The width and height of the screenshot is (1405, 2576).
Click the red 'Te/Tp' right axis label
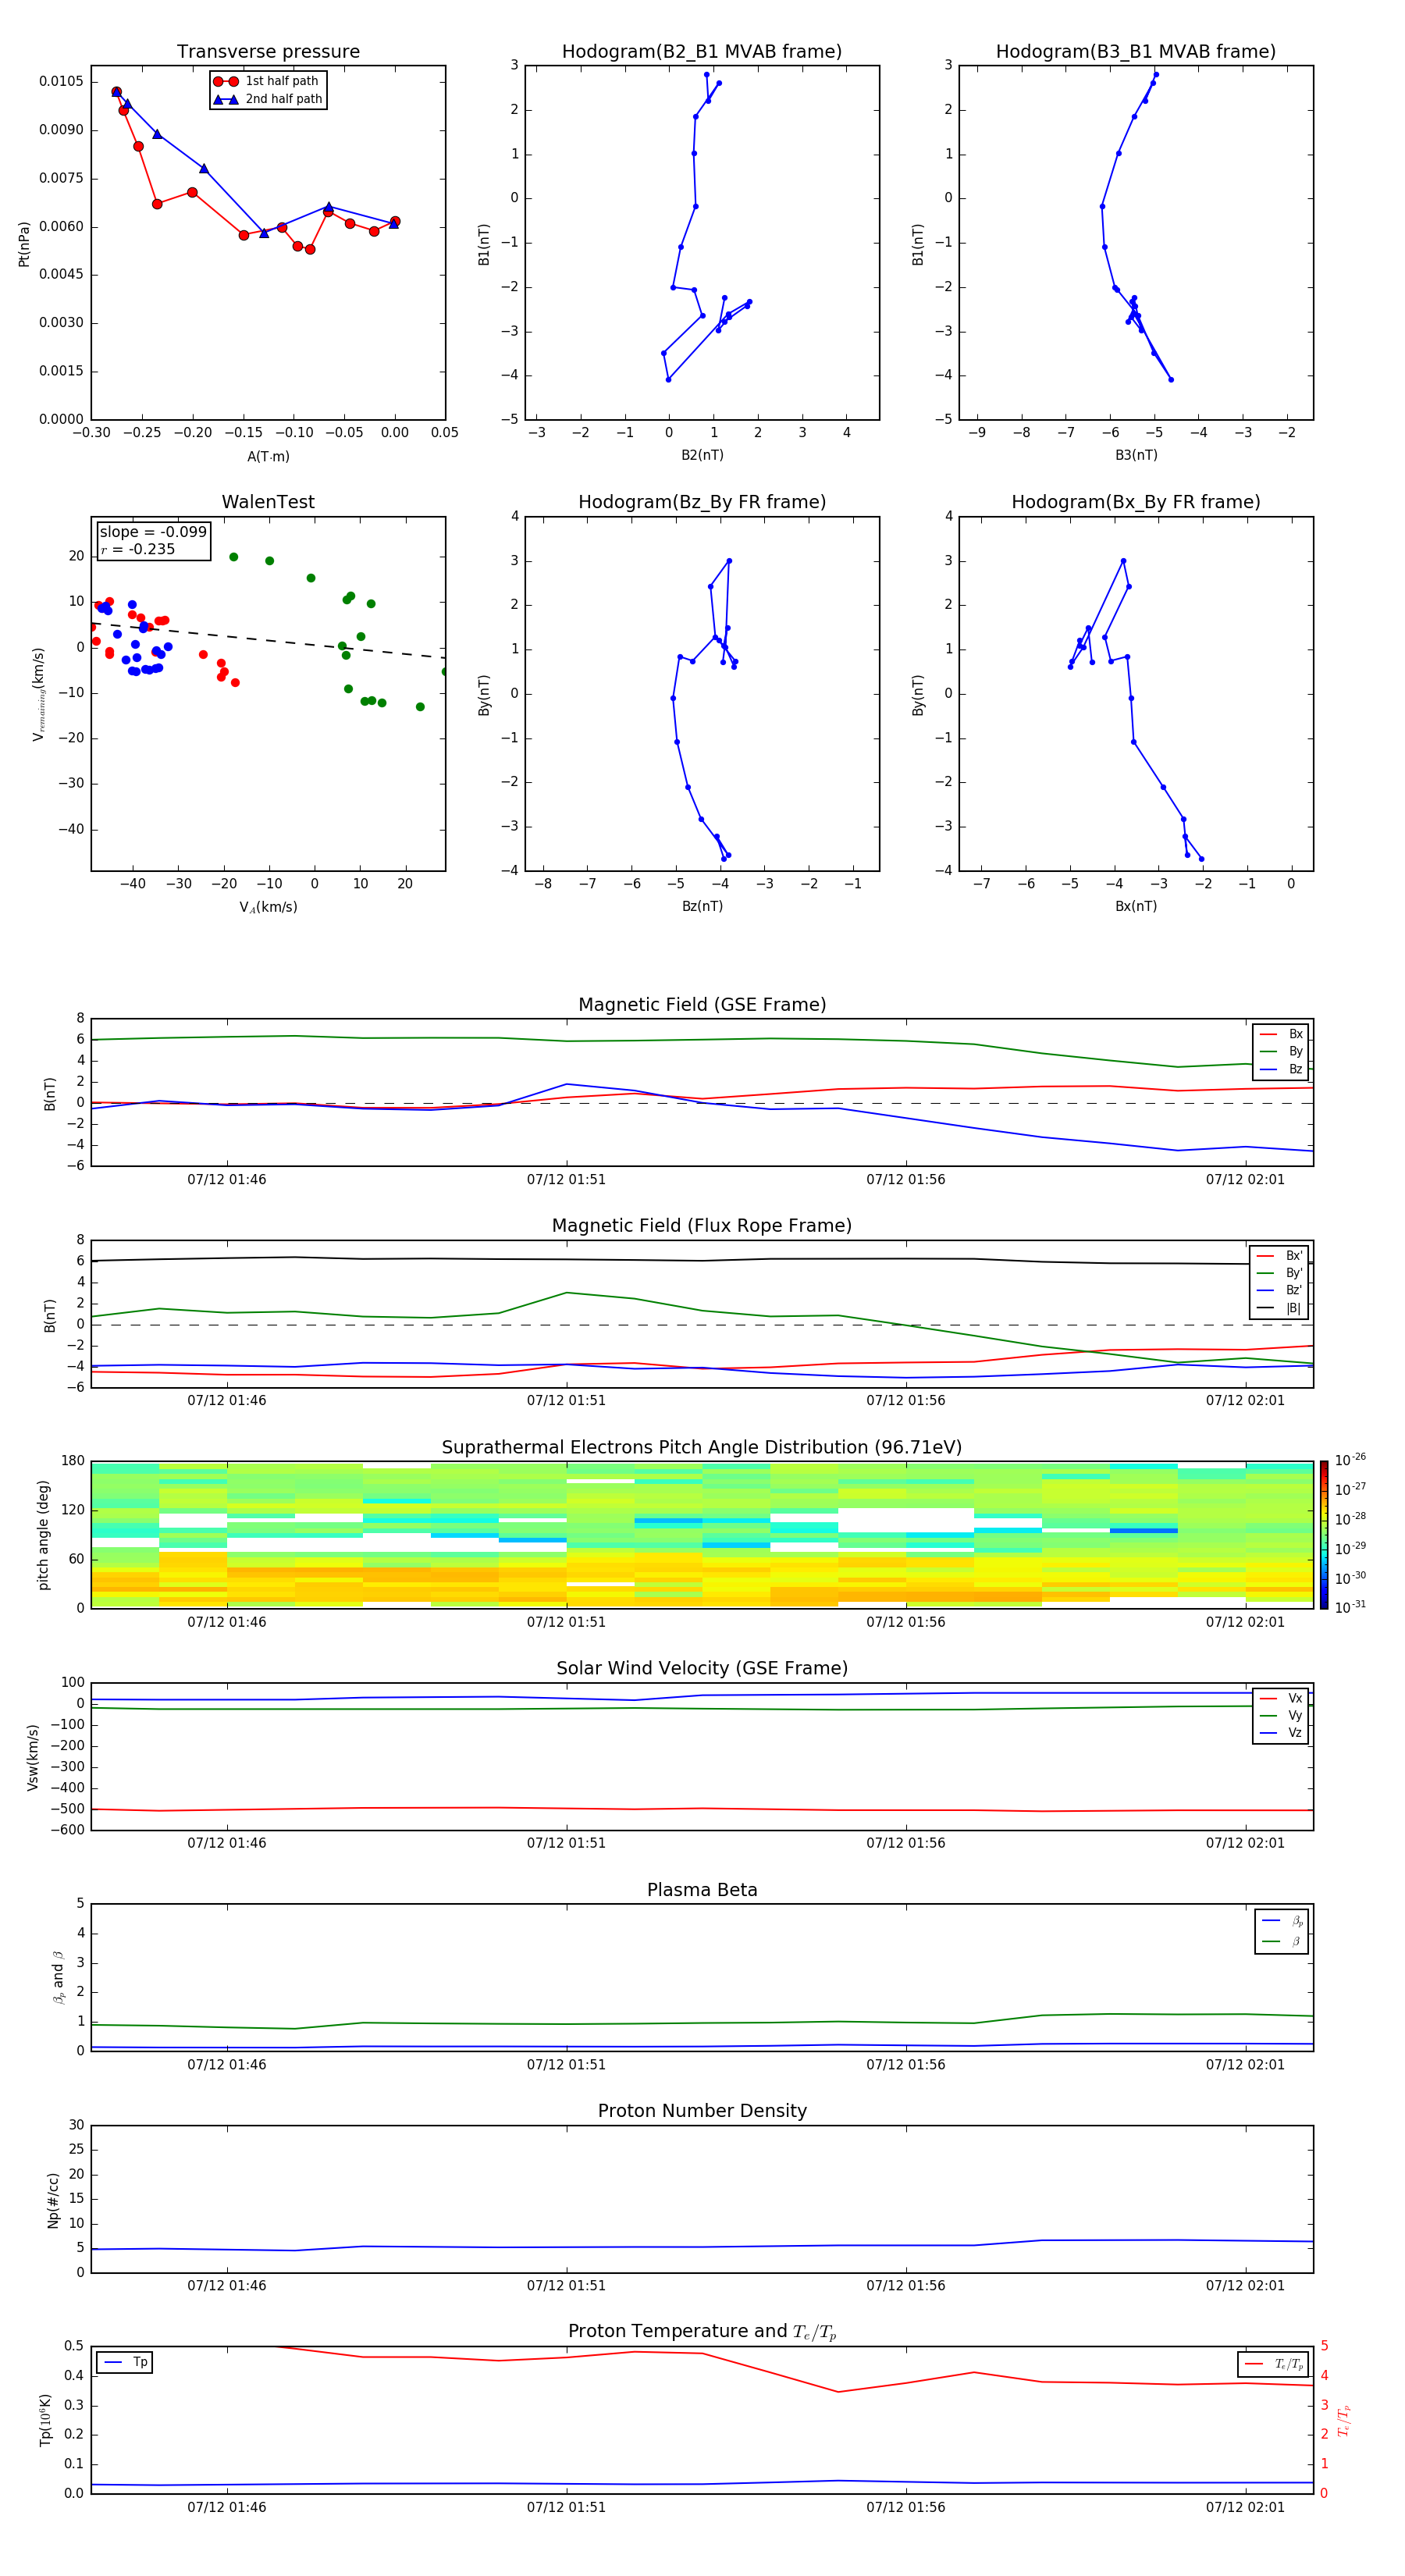click(x=1344, y=2420)
